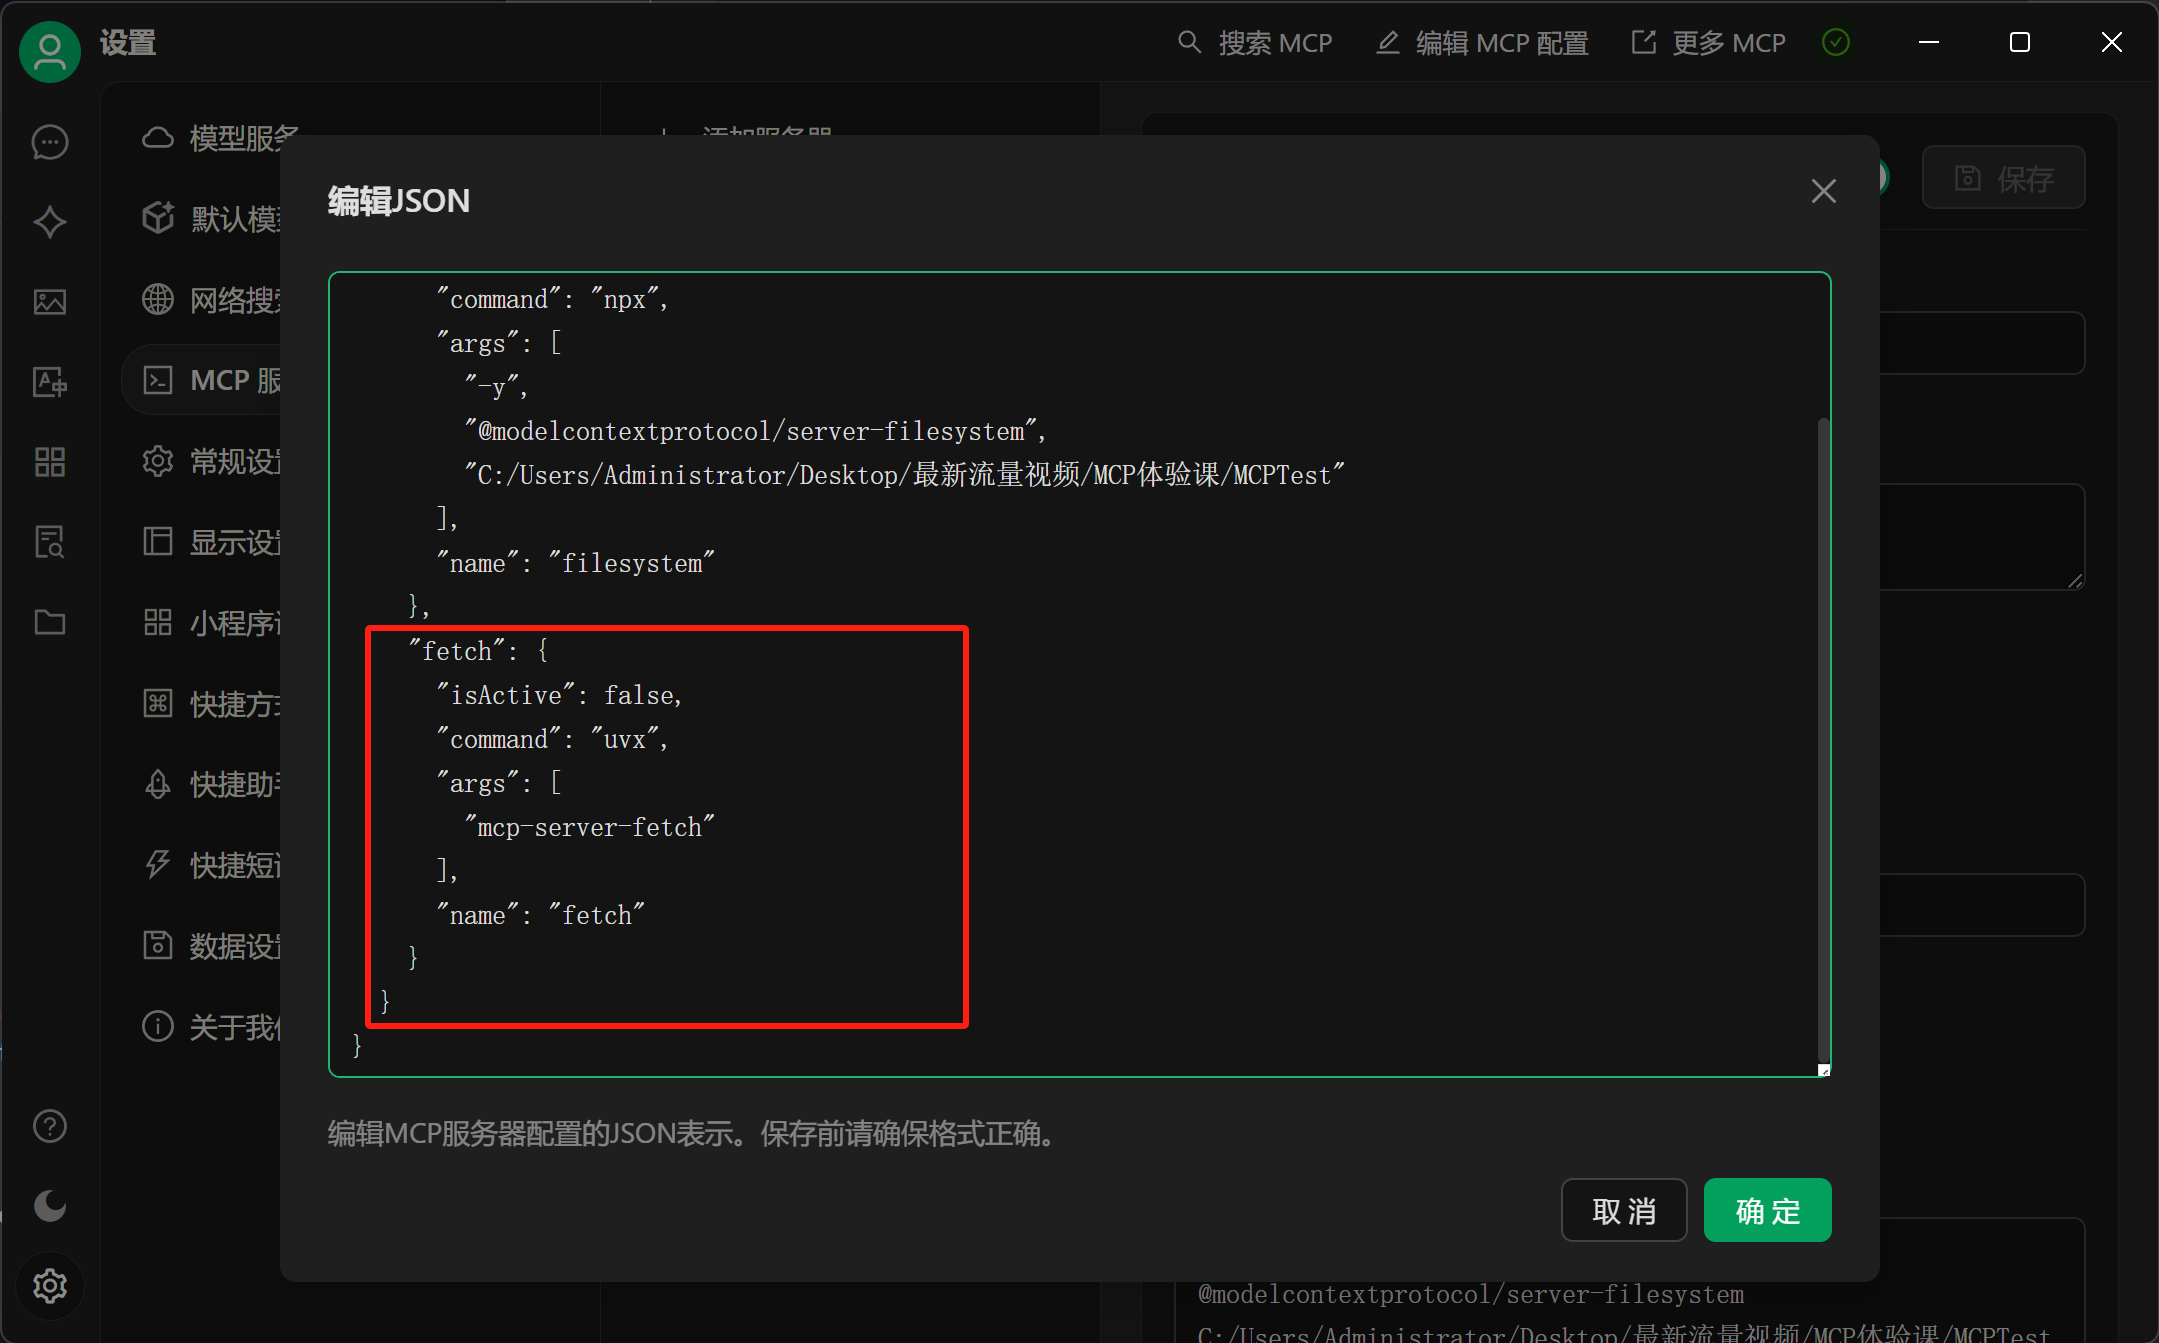2159x1343 pixels.
Task: Click the 取消 button
Action: click(x=1624, y=1210)
